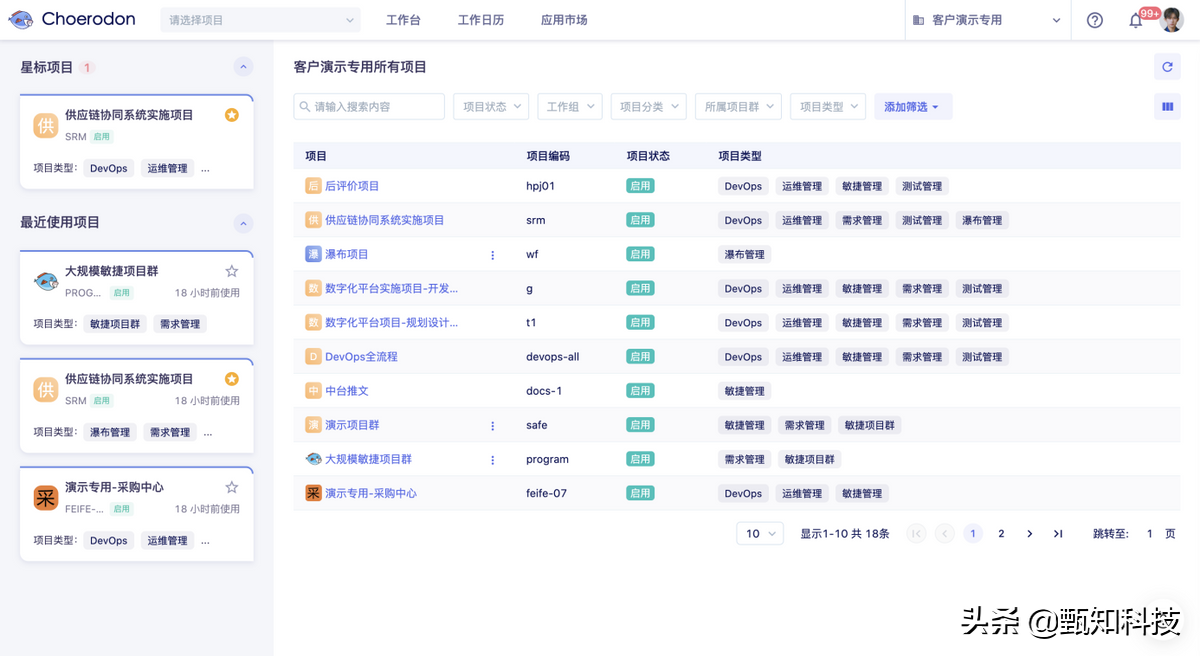1200x656 pixels.
Task: Open the 应用市场 menu item
Action: (564, 19)
